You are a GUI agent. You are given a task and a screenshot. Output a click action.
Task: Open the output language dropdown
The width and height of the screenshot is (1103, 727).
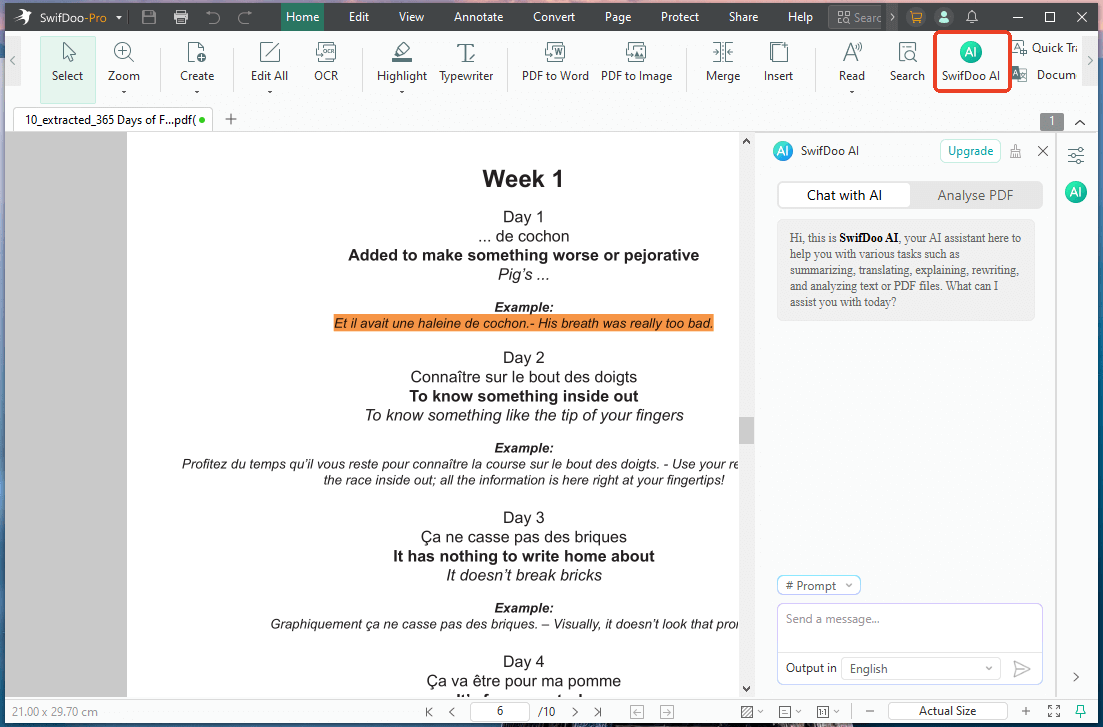(919, 668)
